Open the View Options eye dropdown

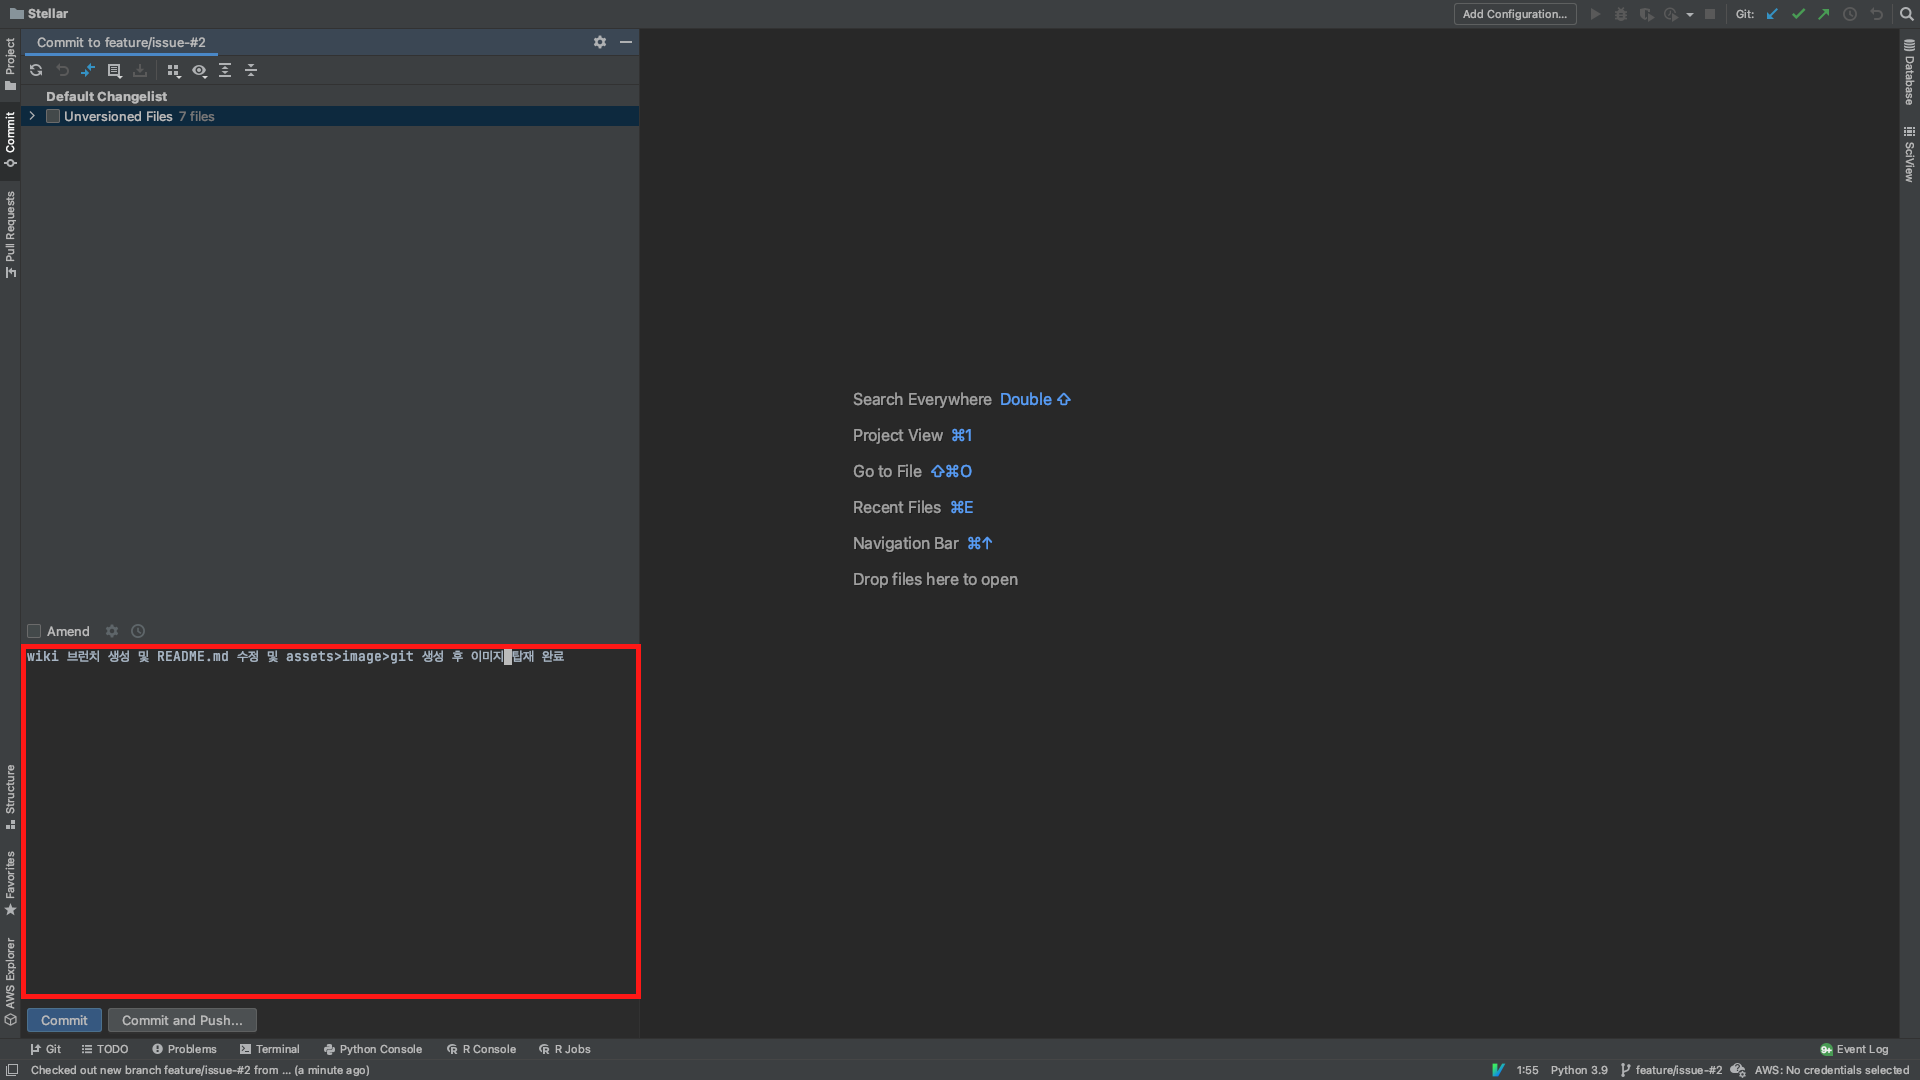coord(199,71)
